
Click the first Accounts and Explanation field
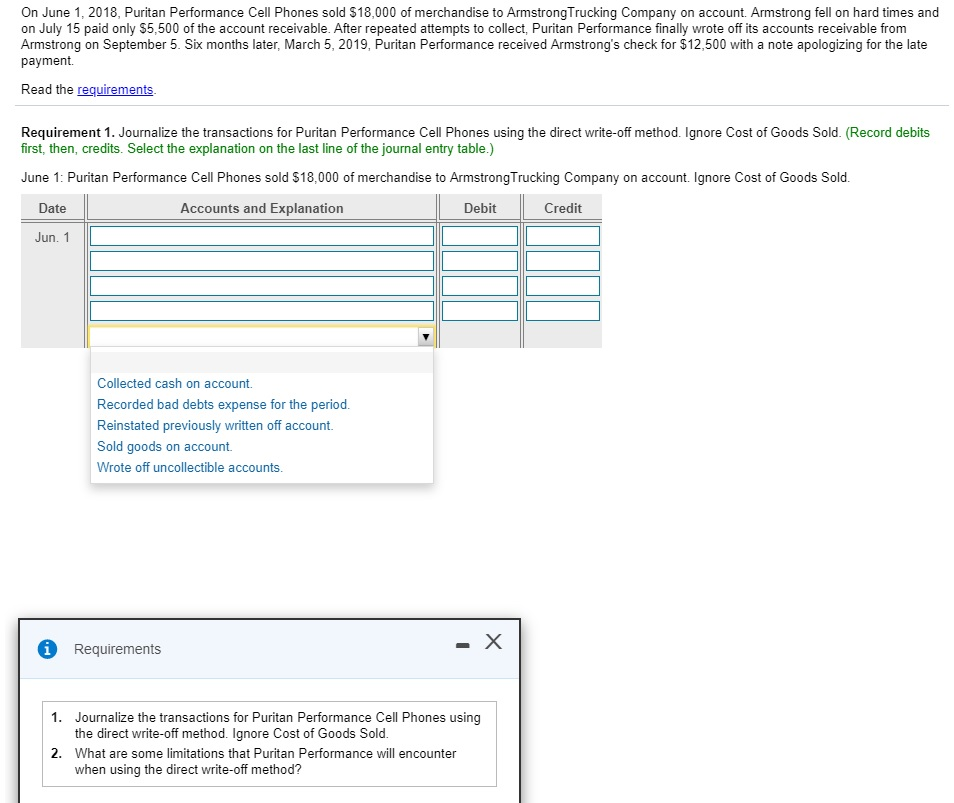point(261,235)
